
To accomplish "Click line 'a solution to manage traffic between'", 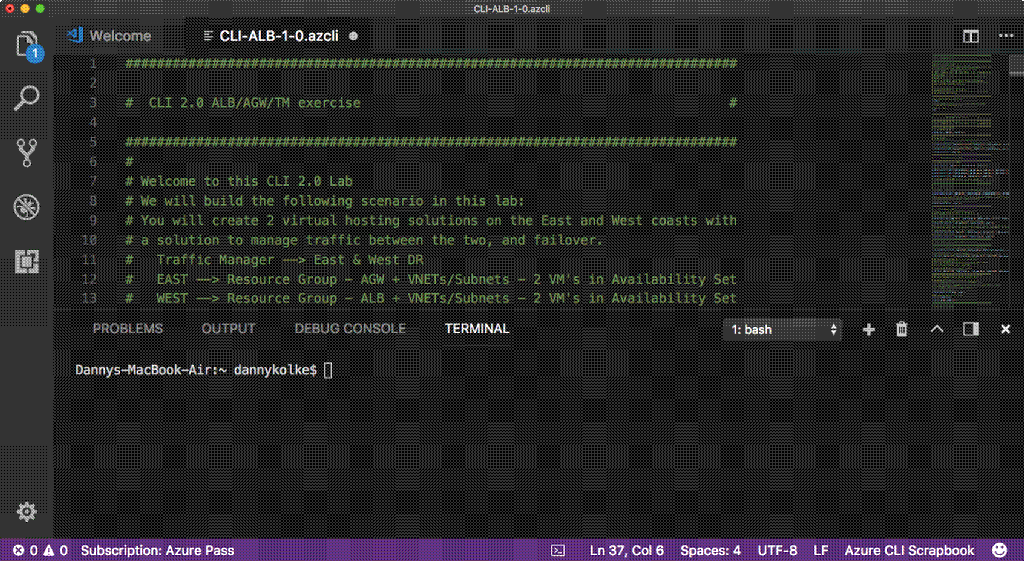I will tap(364, 240).
